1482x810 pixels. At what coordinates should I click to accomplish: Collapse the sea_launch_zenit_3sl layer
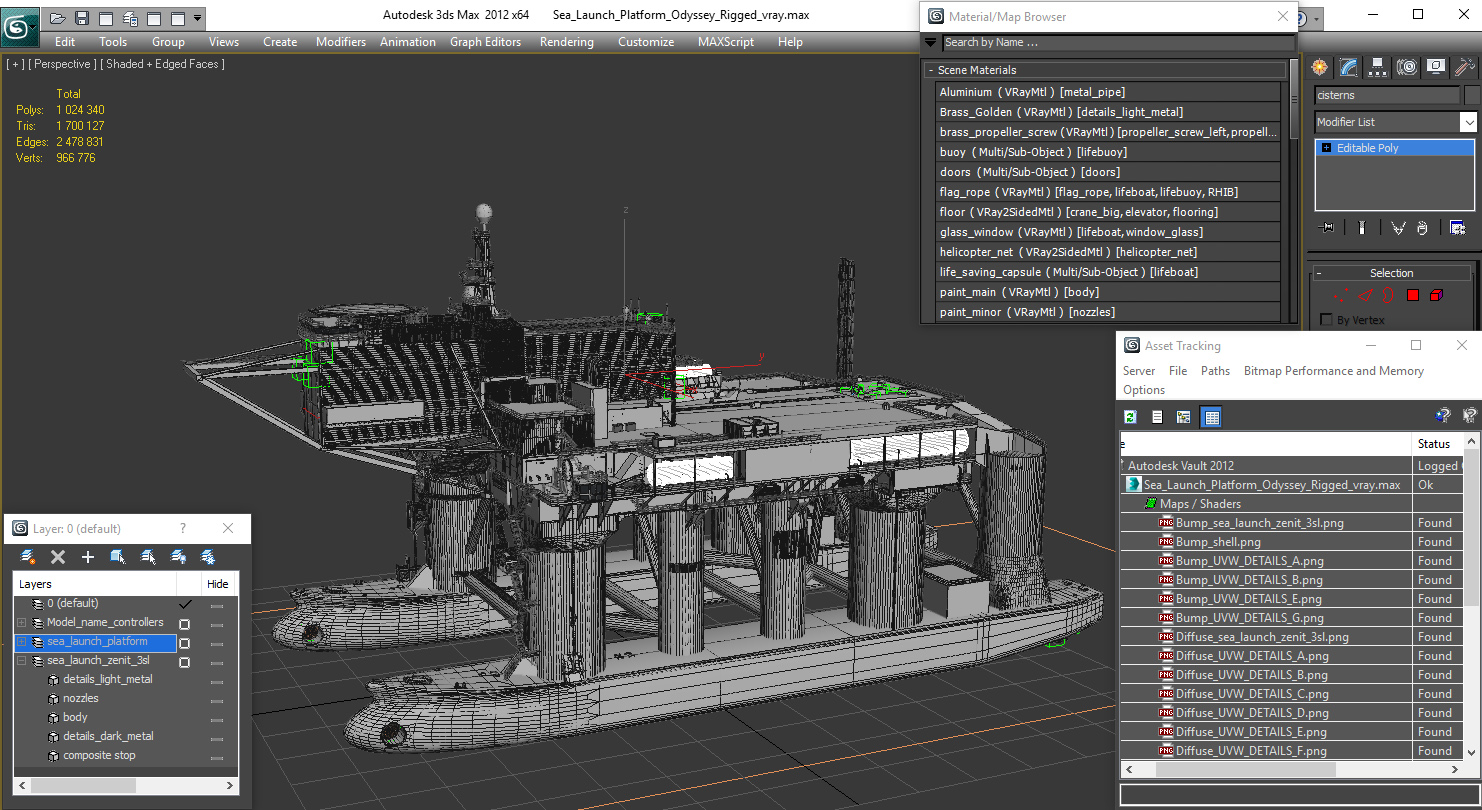pos(22,661)
